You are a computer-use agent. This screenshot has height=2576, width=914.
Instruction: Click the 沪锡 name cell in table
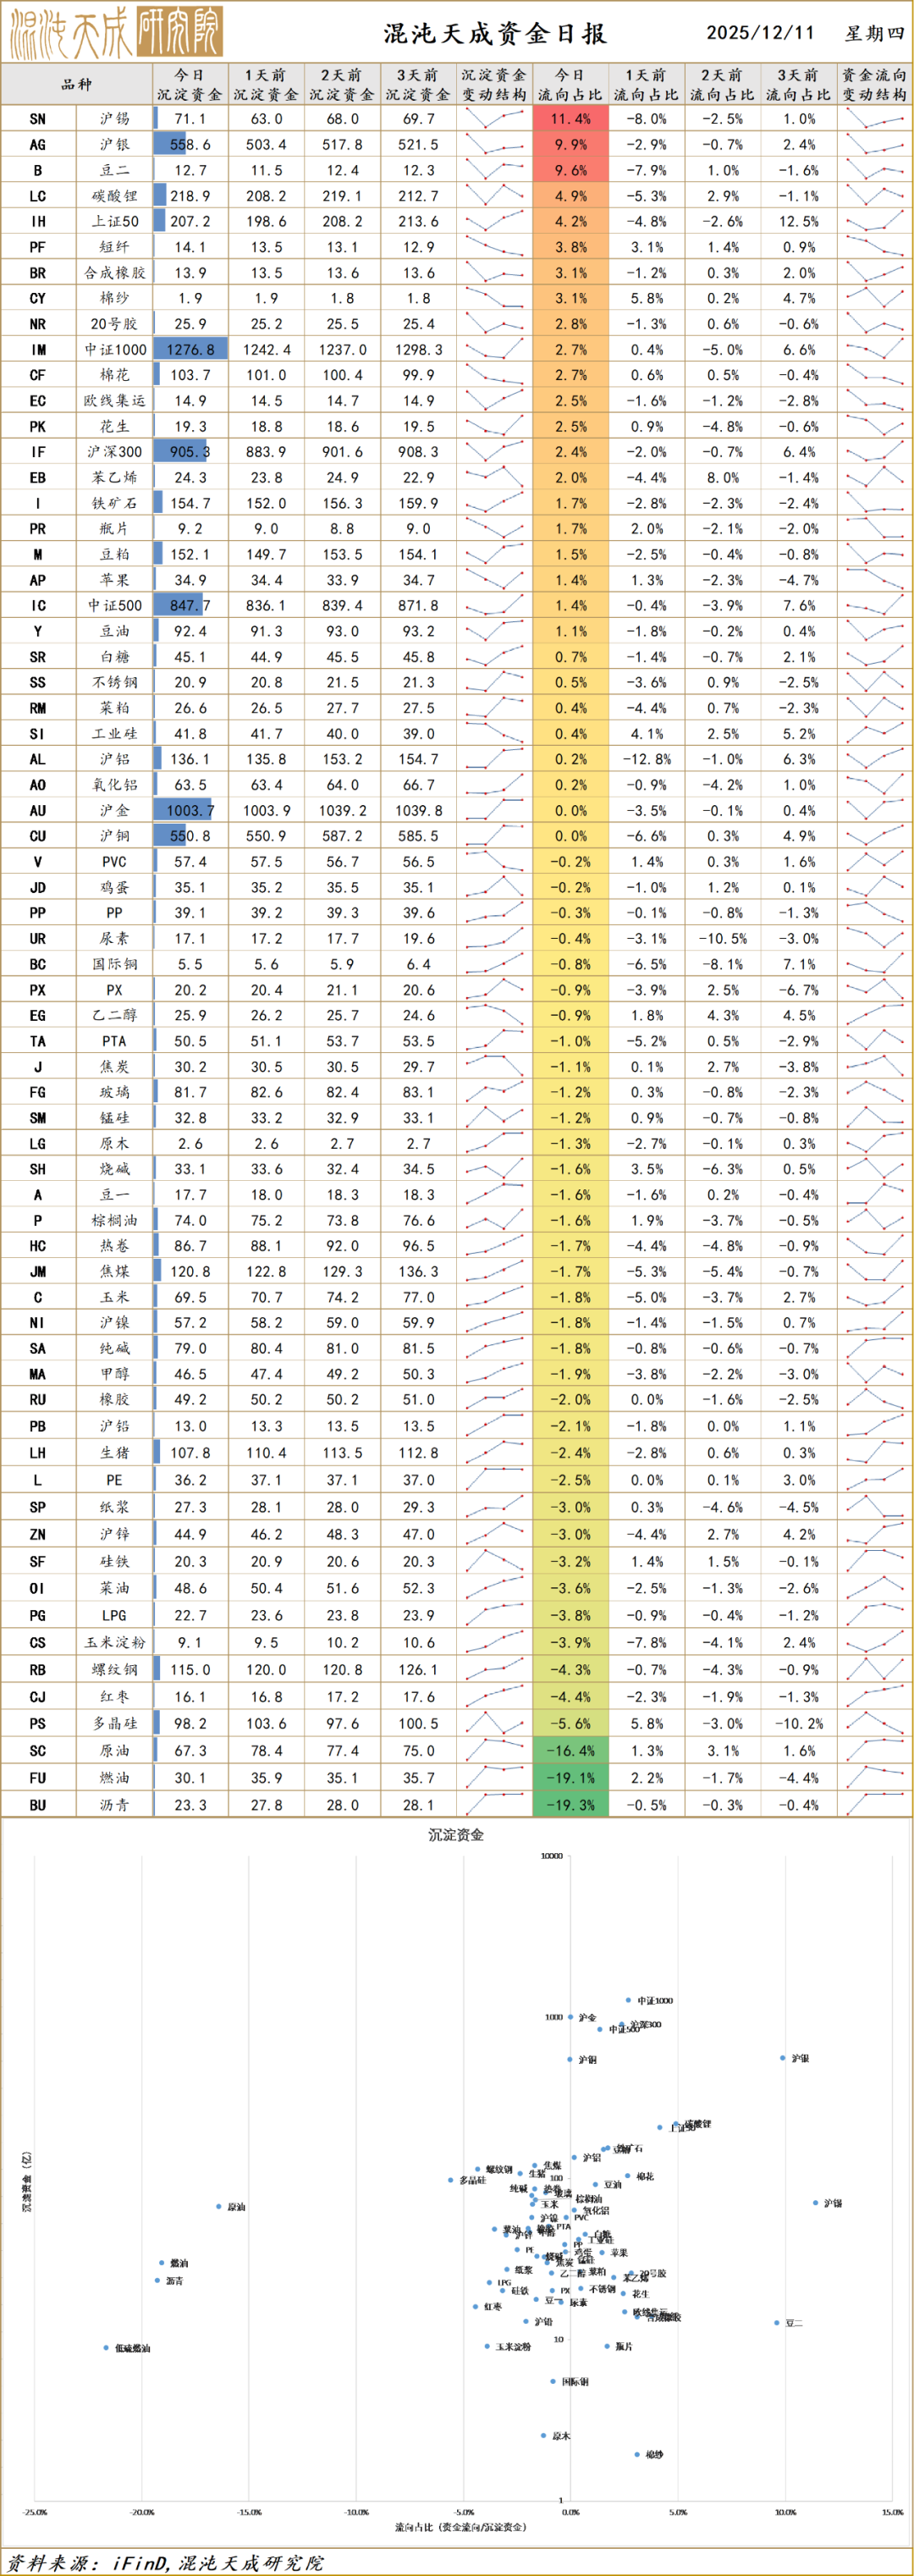[115, 119]
